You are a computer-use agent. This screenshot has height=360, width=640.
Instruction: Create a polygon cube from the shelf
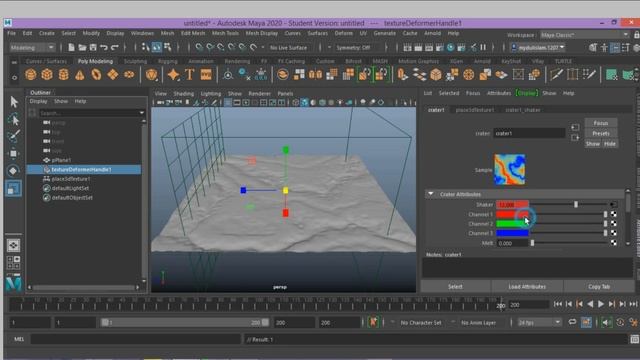[x=47, y=75]
